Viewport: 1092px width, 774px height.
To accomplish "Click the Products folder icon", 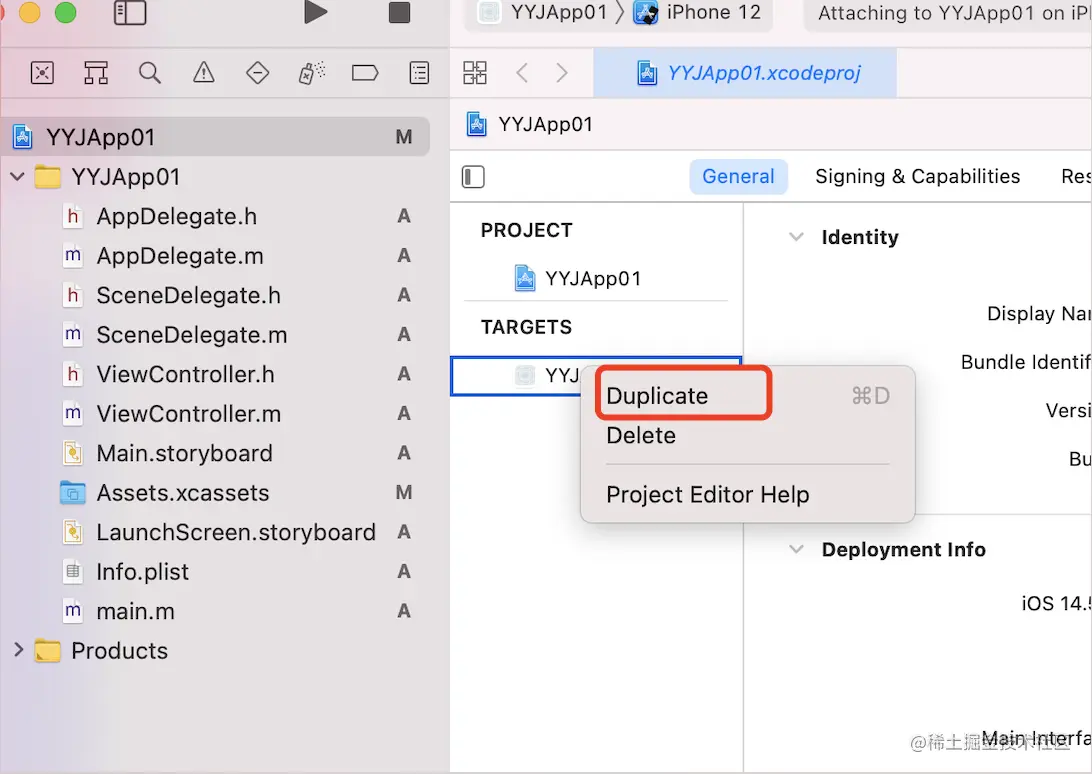I will pos(47,651).
